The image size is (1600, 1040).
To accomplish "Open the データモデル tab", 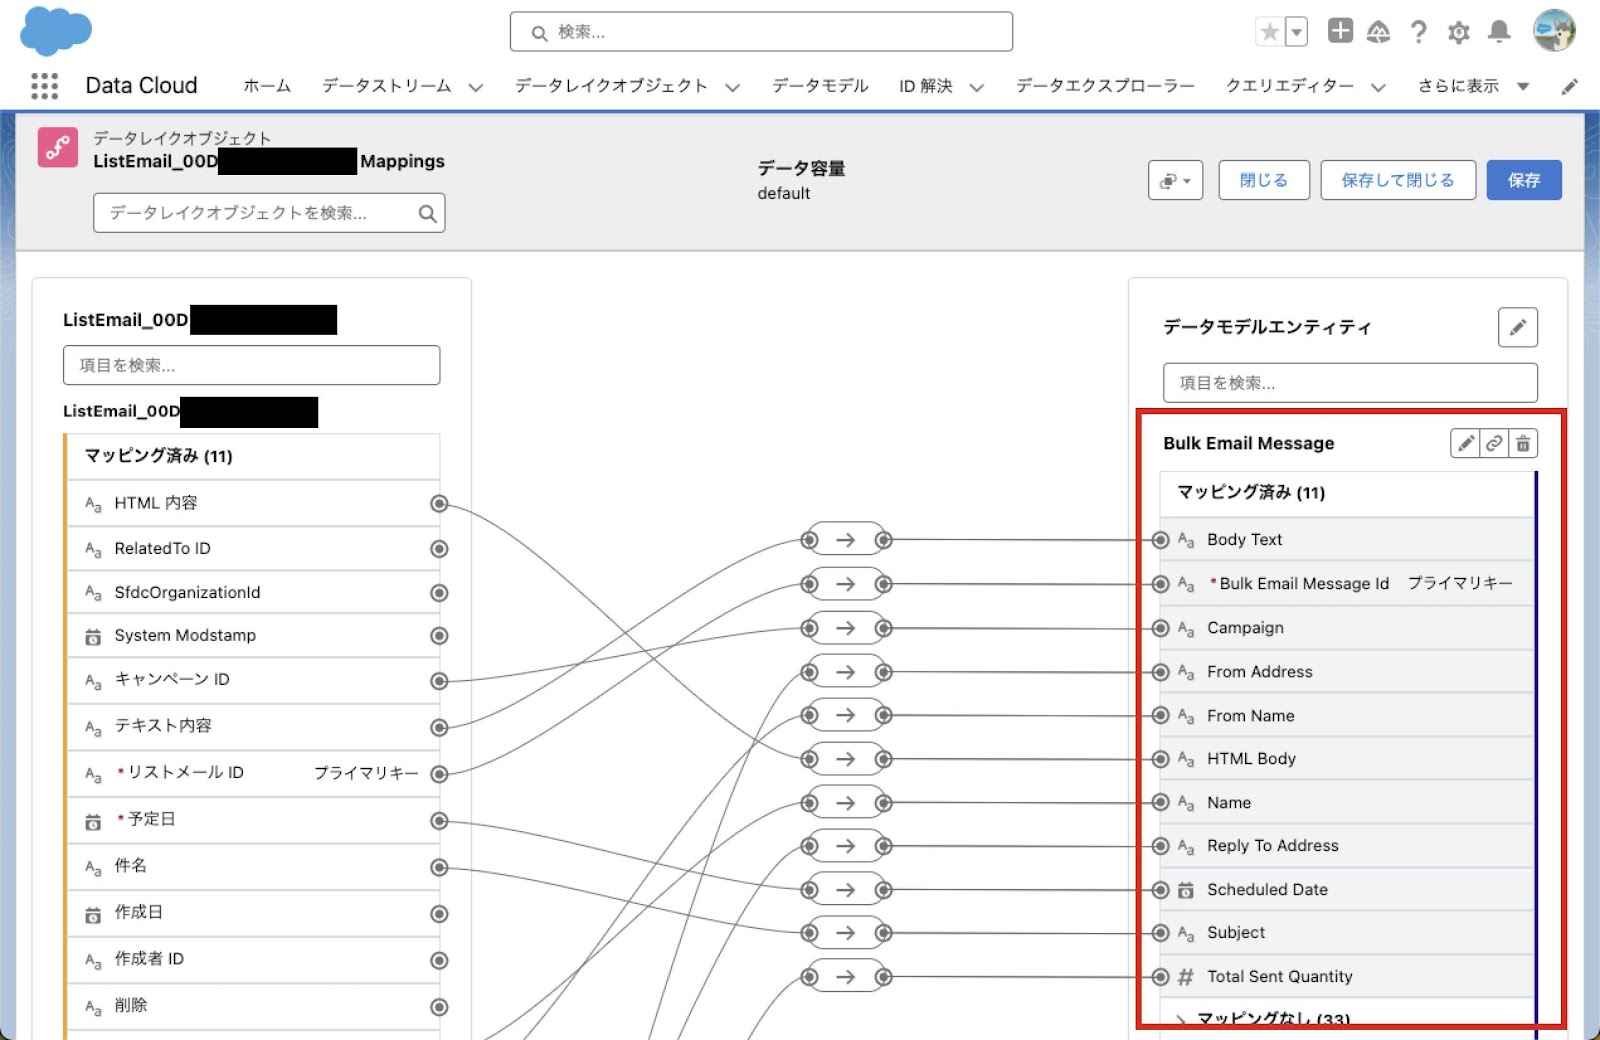I will click(820, 86).
